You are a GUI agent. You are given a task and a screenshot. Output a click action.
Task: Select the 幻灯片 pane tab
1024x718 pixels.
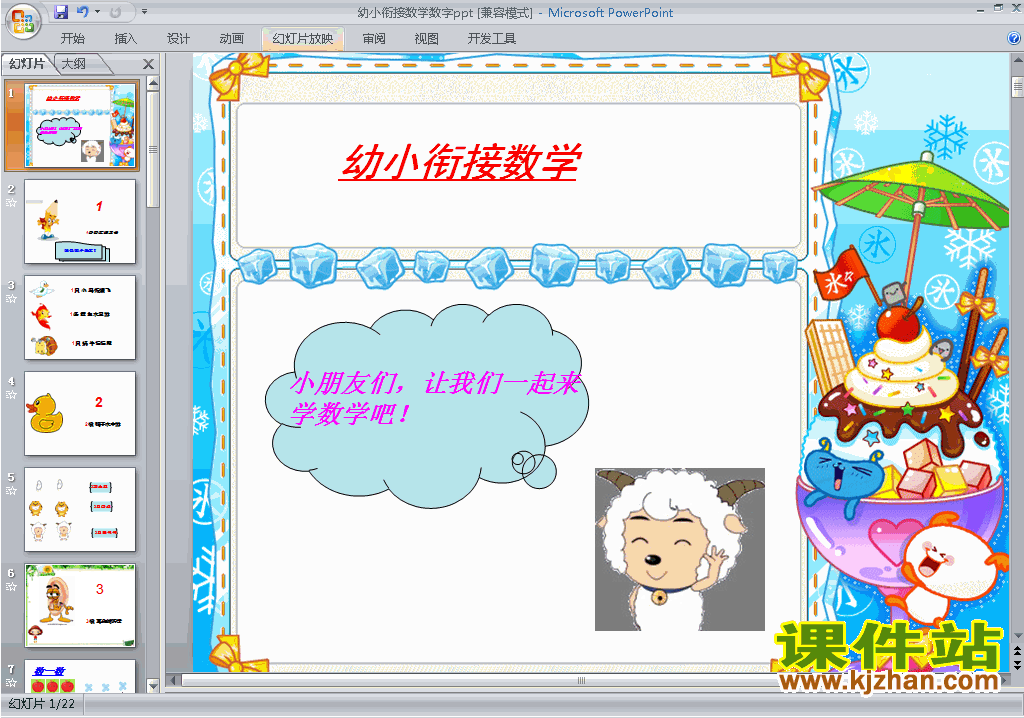(27, 64)
